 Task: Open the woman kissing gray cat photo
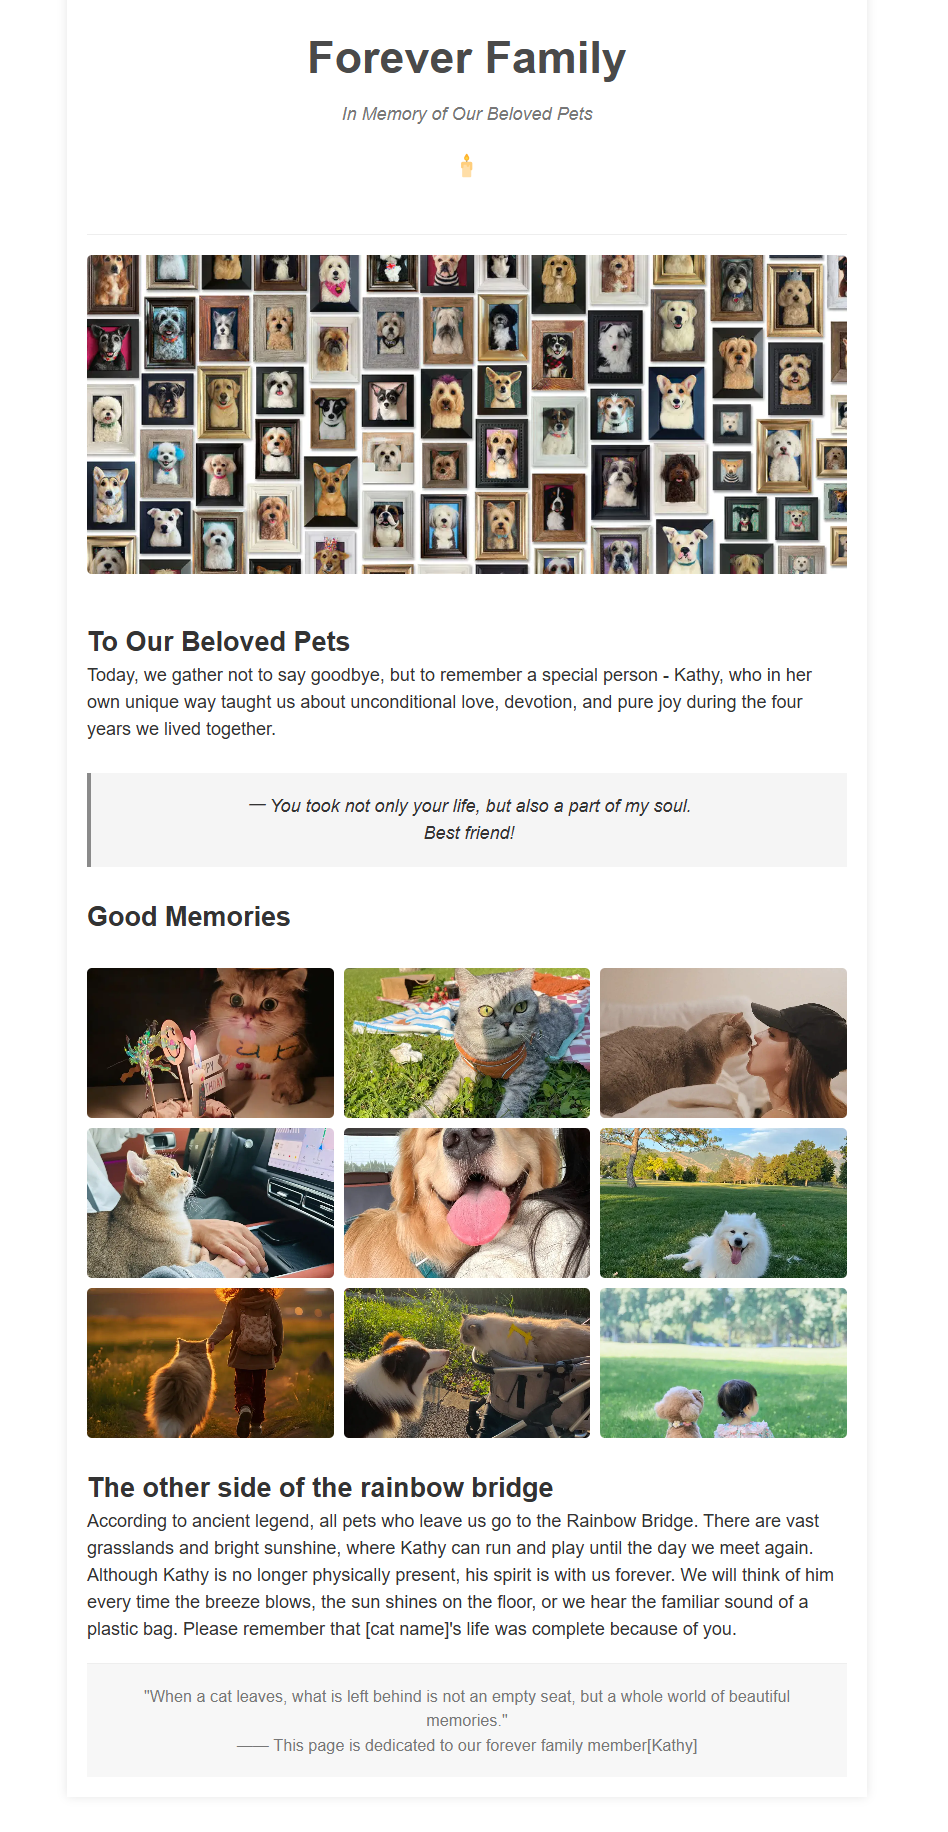[723, 1043]
